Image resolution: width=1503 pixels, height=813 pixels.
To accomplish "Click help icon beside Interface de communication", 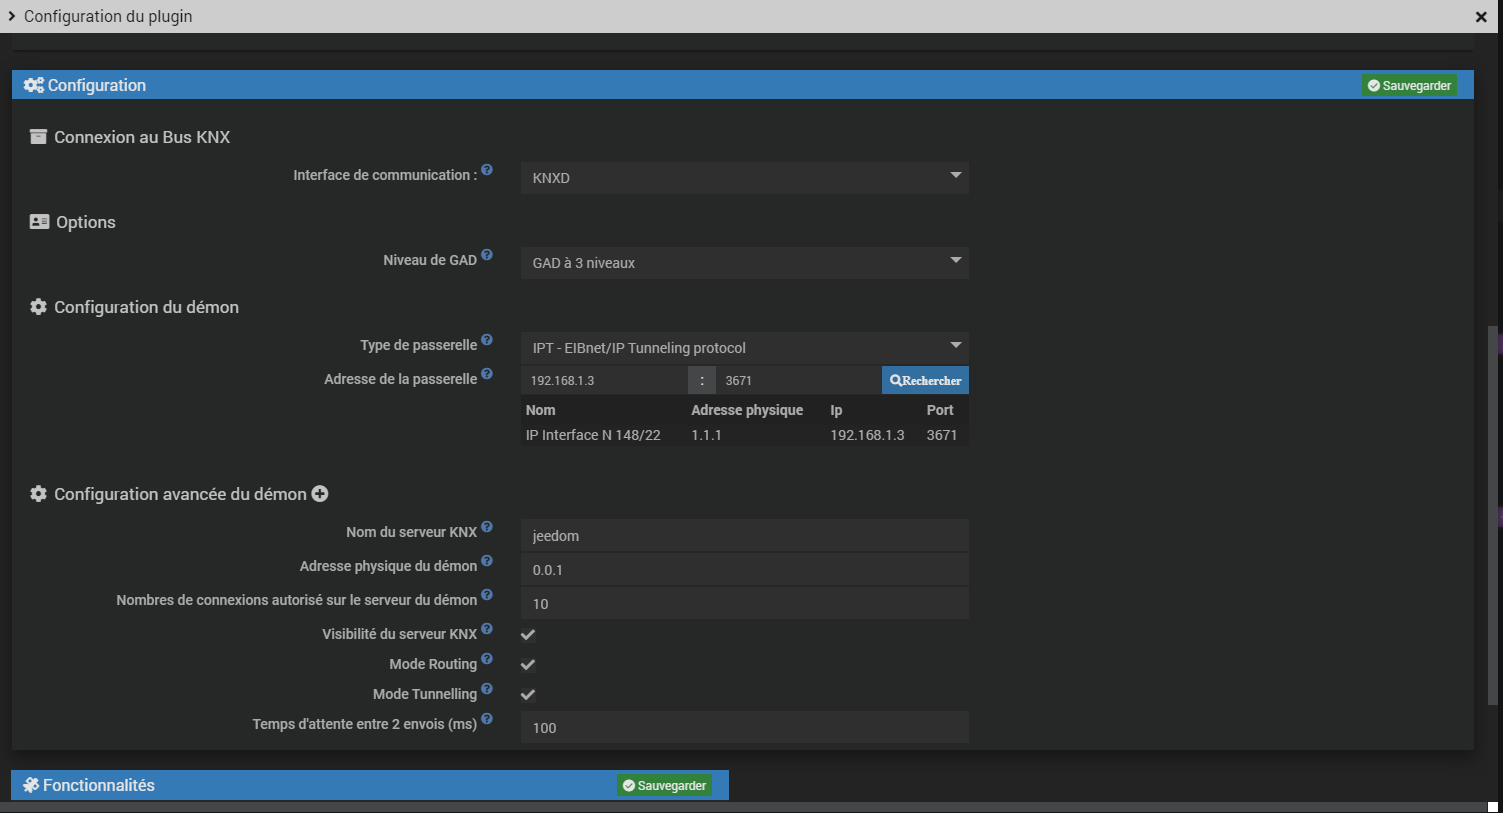I will (x=487, y=170).
